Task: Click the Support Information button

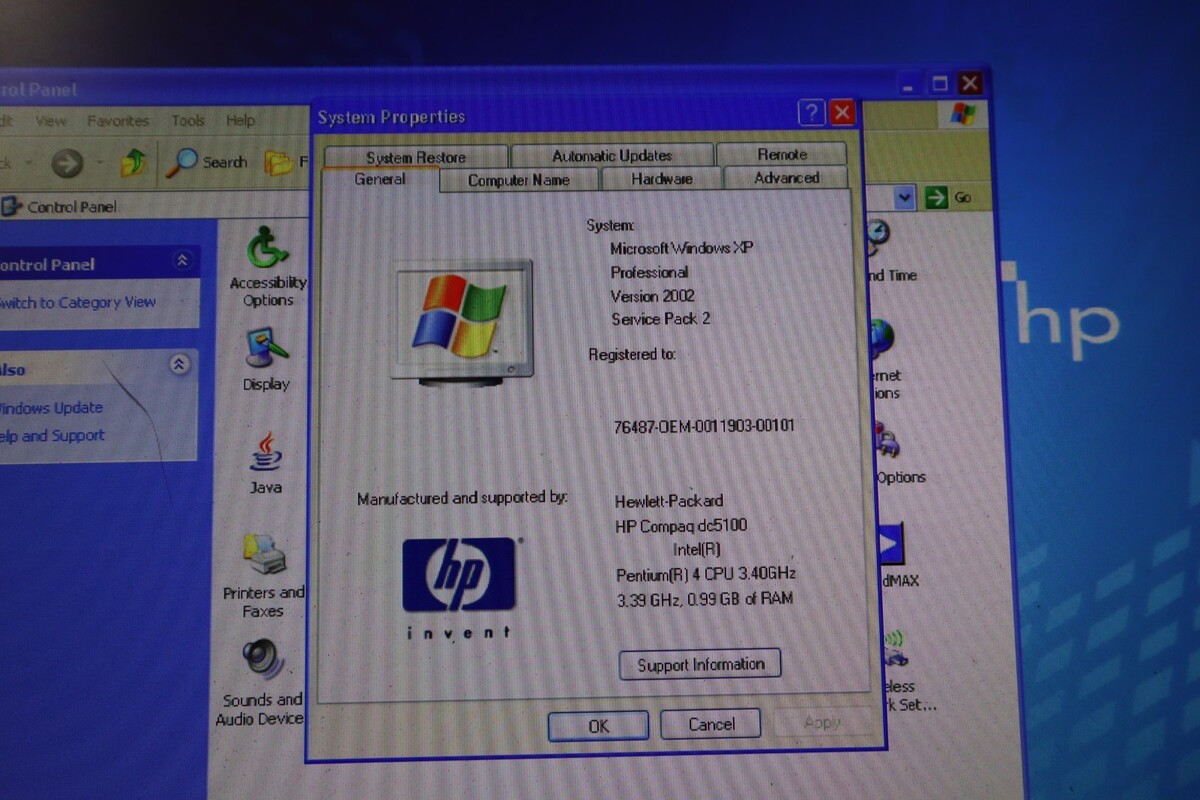Action: (700, 665)
